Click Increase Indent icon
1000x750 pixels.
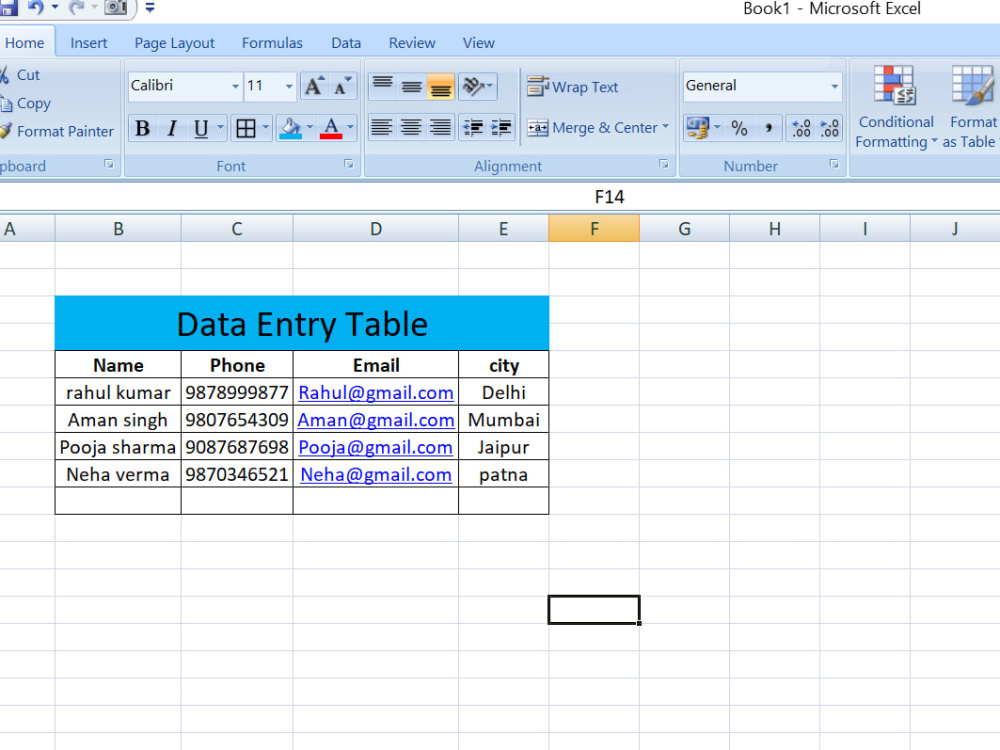coord(502,128)
